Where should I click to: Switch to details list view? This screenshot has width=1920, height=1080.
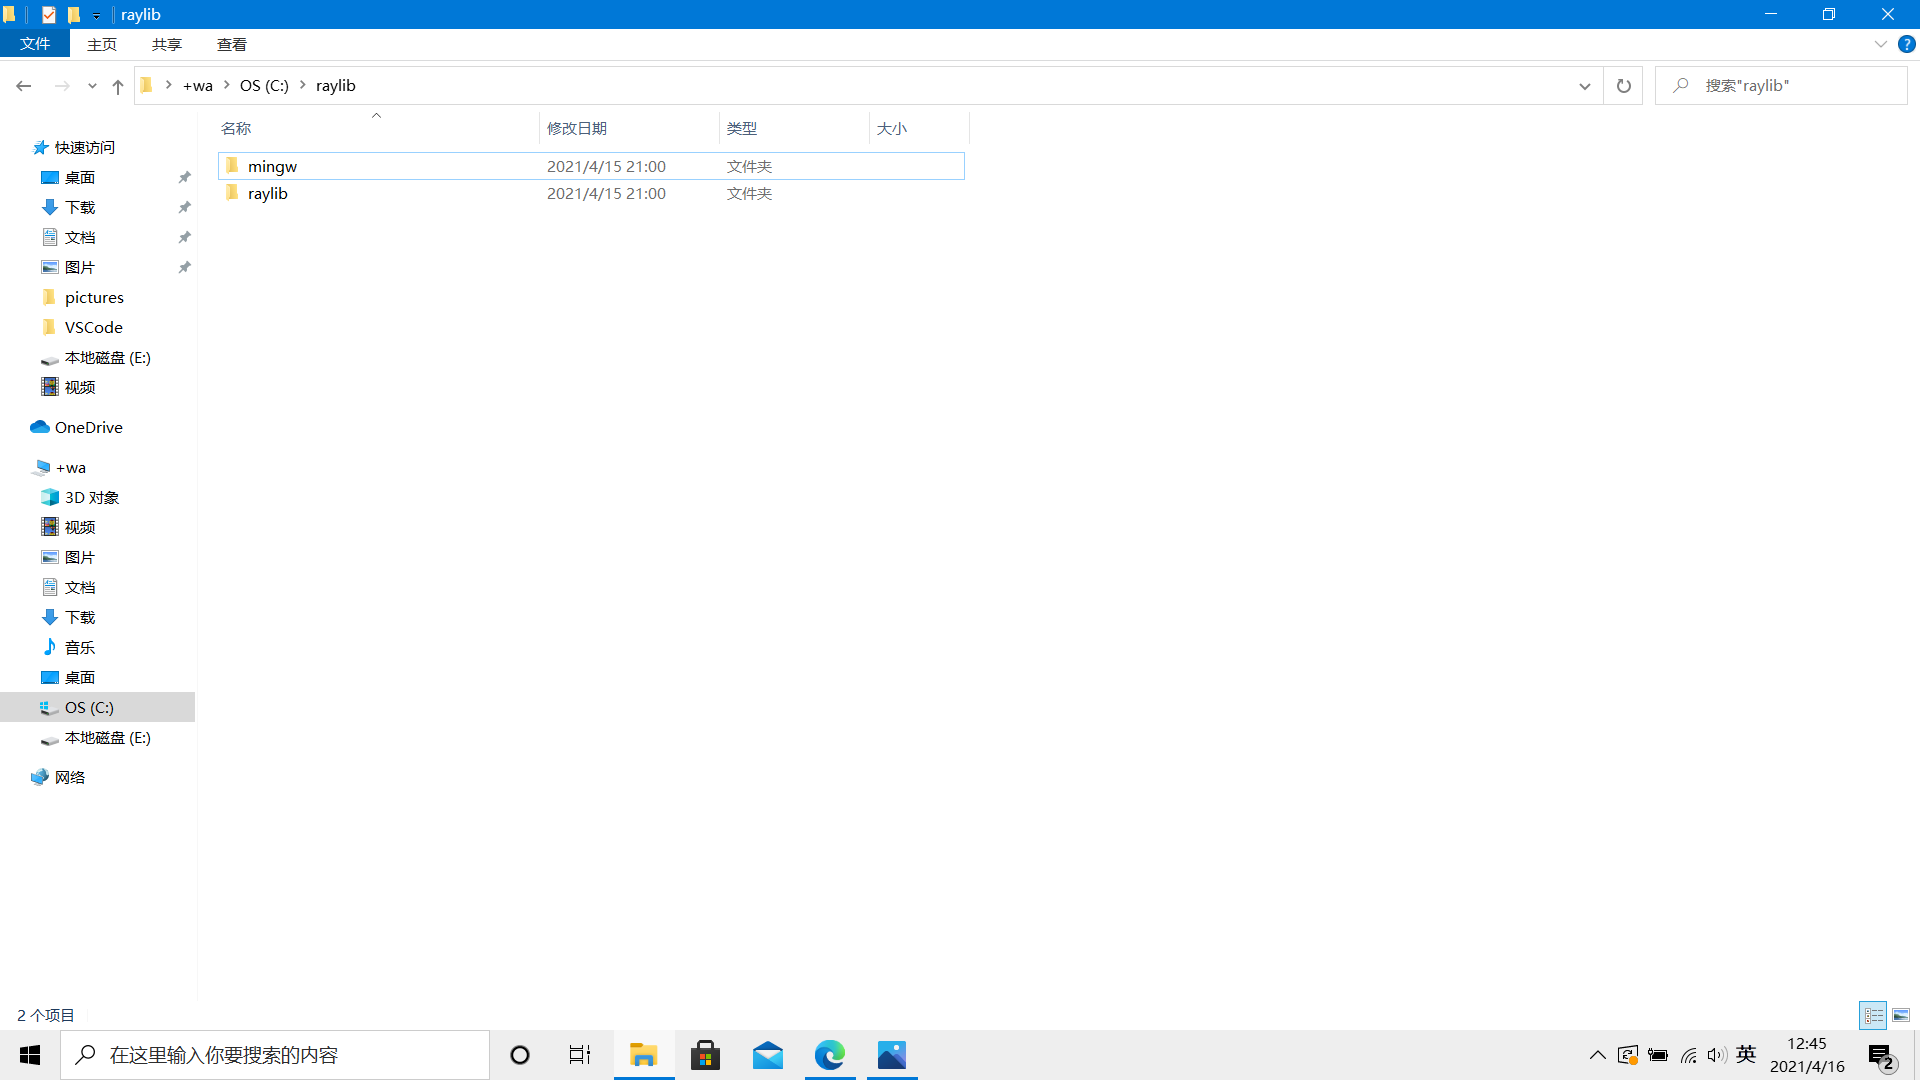(1873, 1015)
